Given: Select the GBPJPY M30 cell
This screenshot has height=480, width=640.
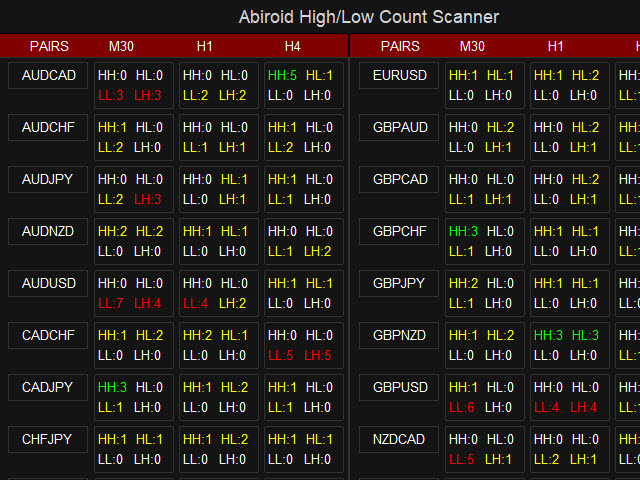Looking at the screenshot, I should click(485, 293).
